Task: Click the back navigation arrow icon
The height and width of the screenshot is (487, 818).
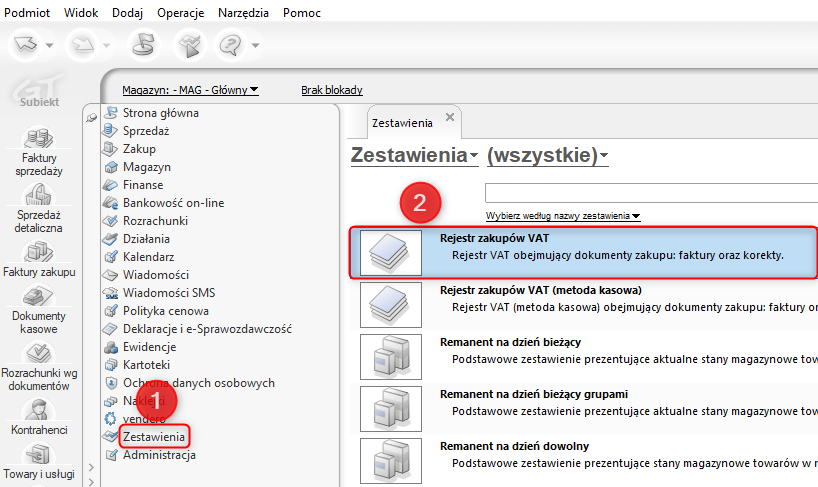Action: click(x=25, y=45)
